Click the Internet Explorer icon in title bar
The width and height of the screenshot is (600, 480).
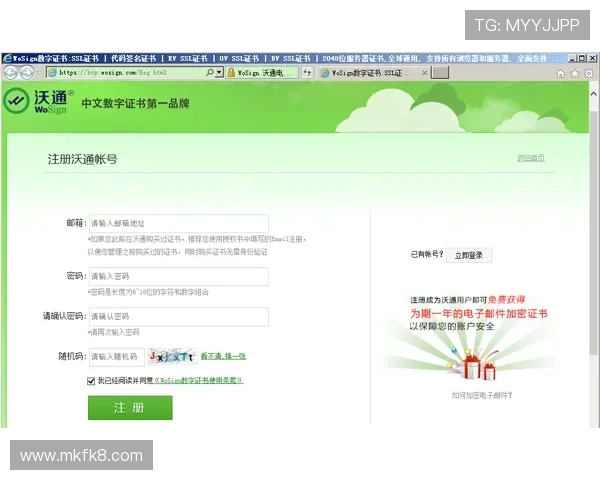(x=7, y=59)
